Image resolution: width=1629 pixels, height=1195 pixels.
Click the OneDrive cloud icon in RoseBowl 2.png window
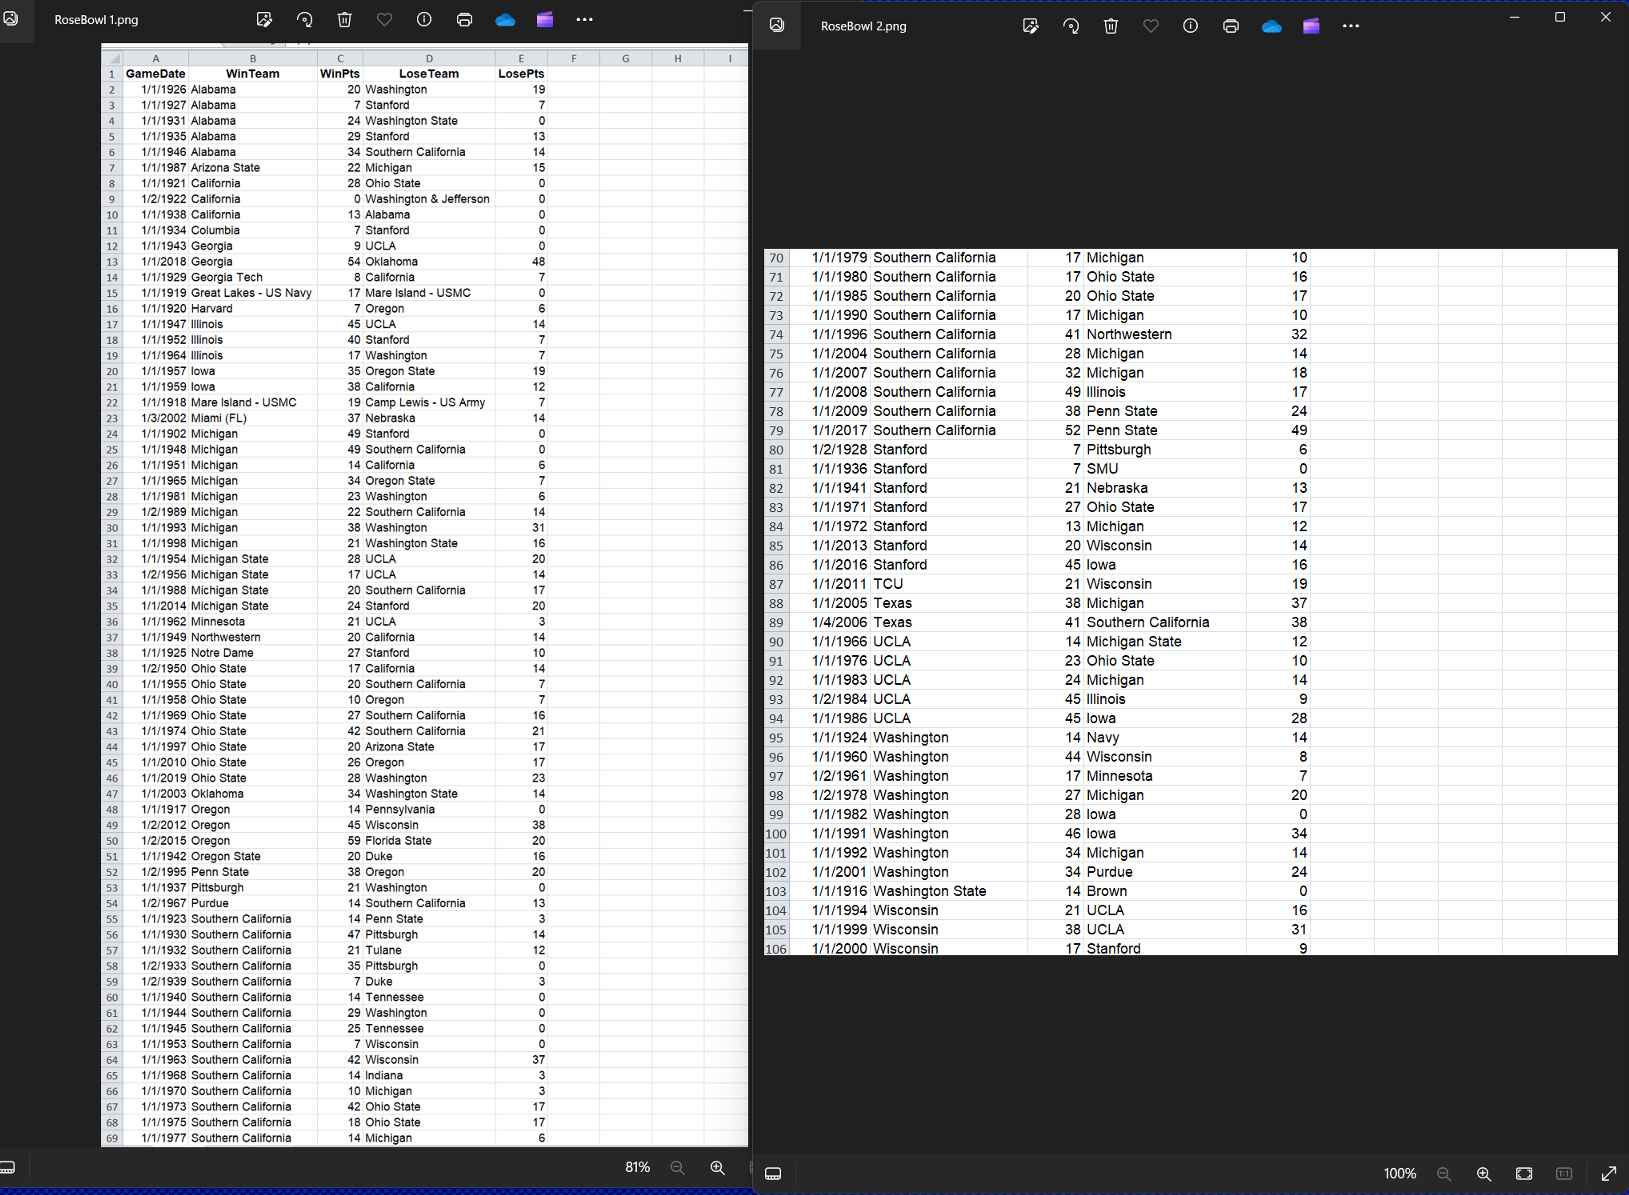[x=1271, y=26]
